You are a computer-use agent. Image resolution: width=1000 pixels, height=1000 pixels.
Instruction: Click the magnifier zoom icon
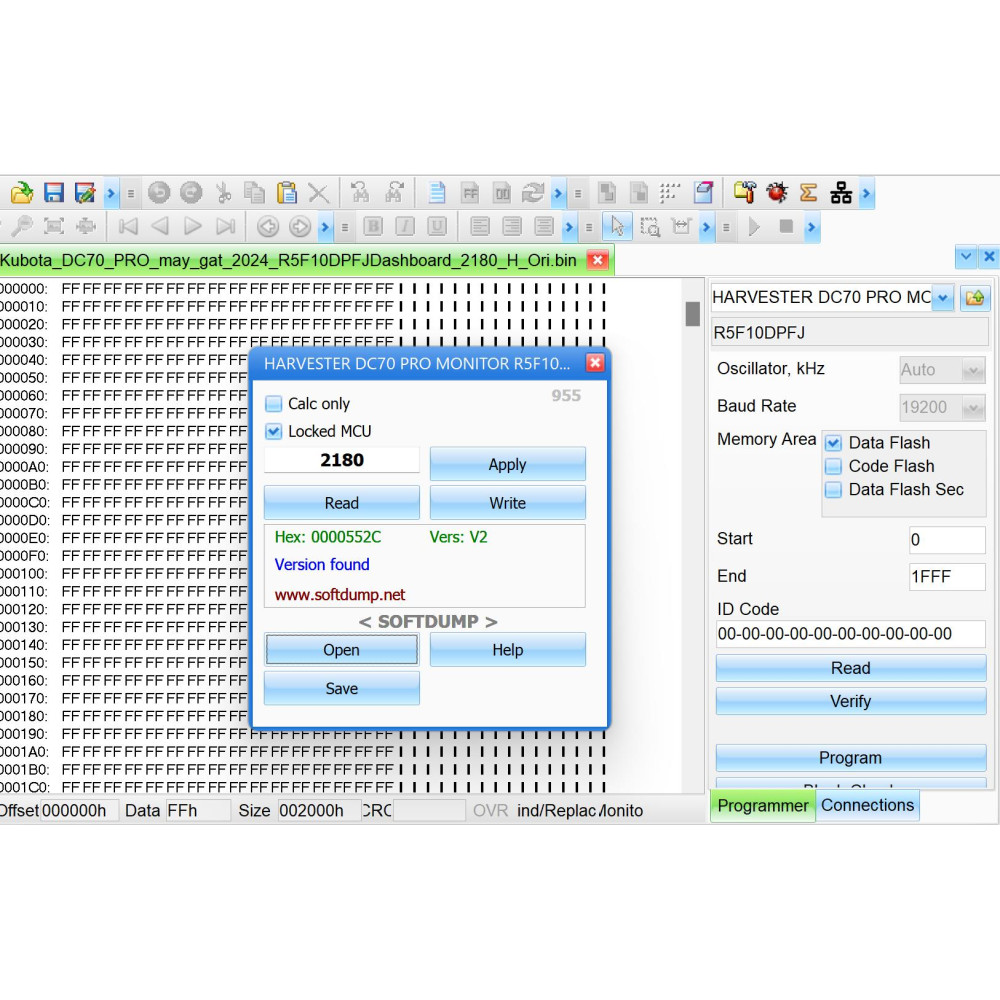pyautogui.click(x=23, y=226)
